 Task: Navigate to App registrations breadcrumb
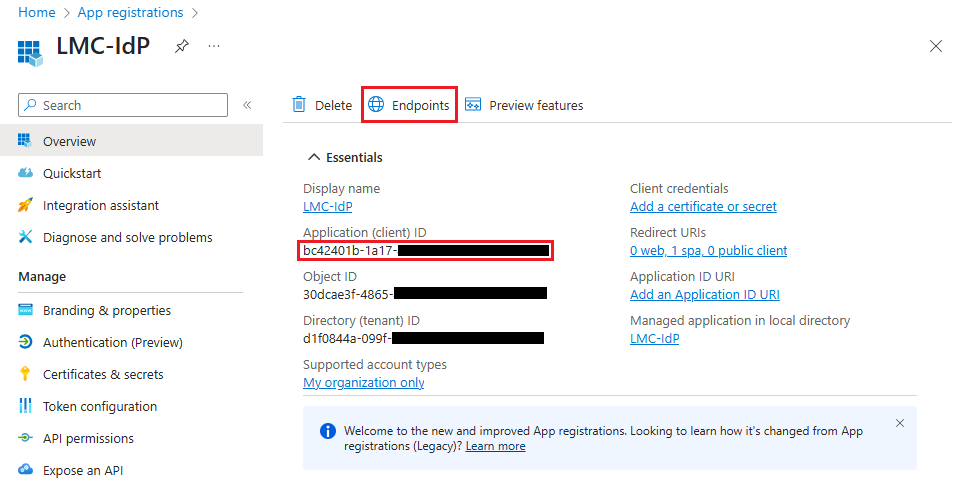coord(130,13)
